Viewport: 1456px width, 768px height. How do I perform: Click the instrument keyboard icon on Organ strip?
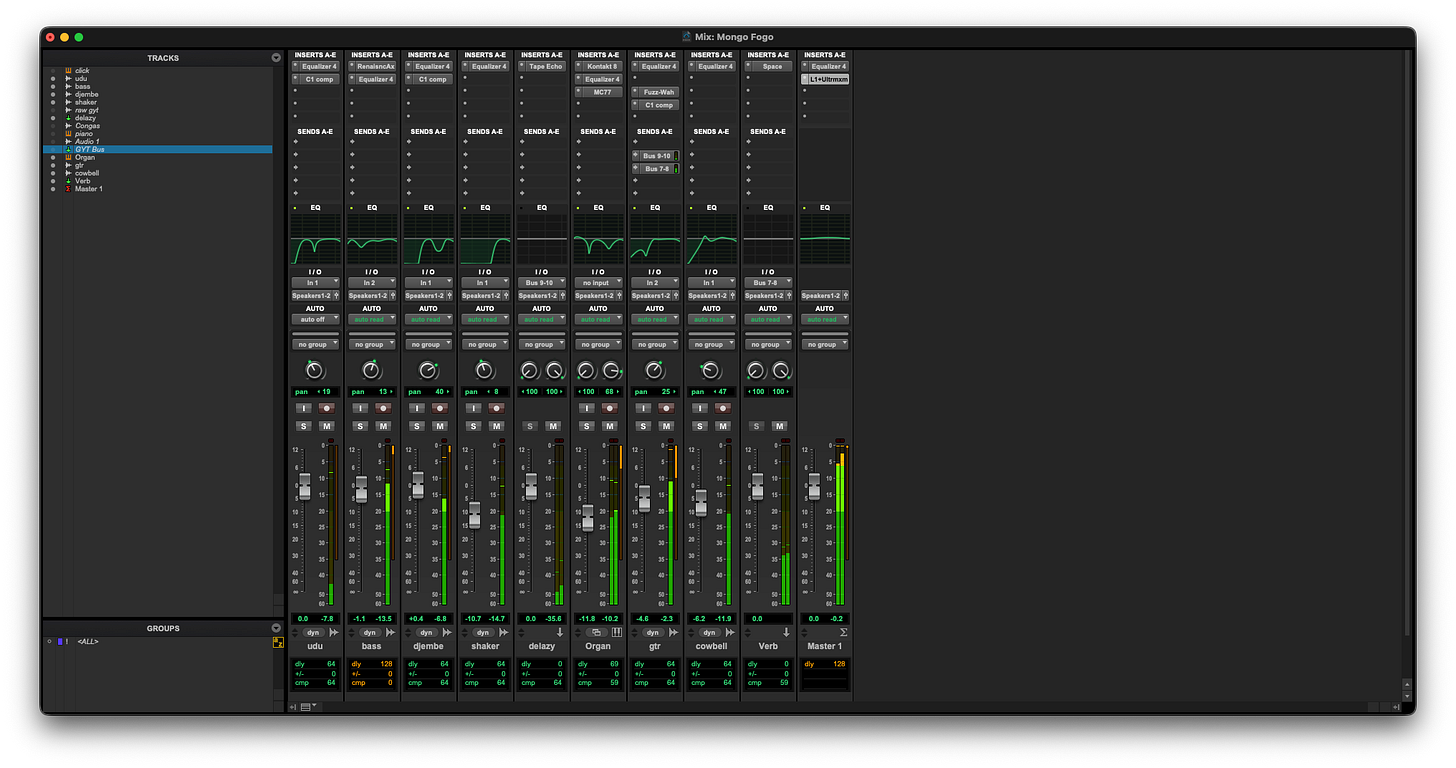[616, 633]
